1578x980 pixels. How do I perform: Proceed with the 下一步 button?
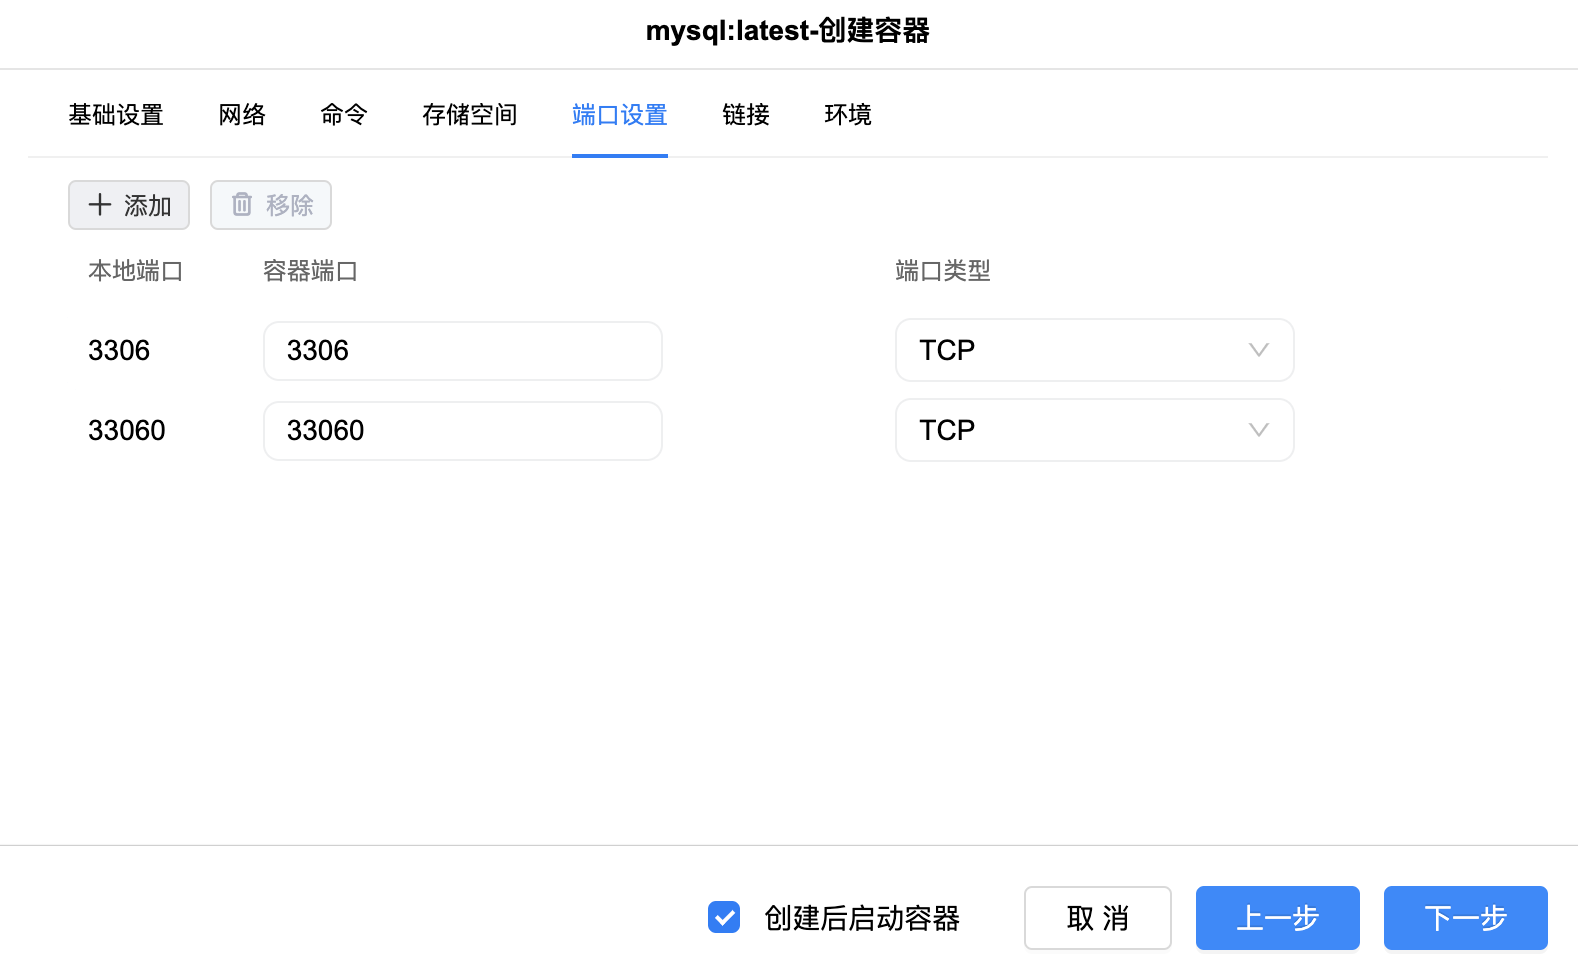point(1465,918)
